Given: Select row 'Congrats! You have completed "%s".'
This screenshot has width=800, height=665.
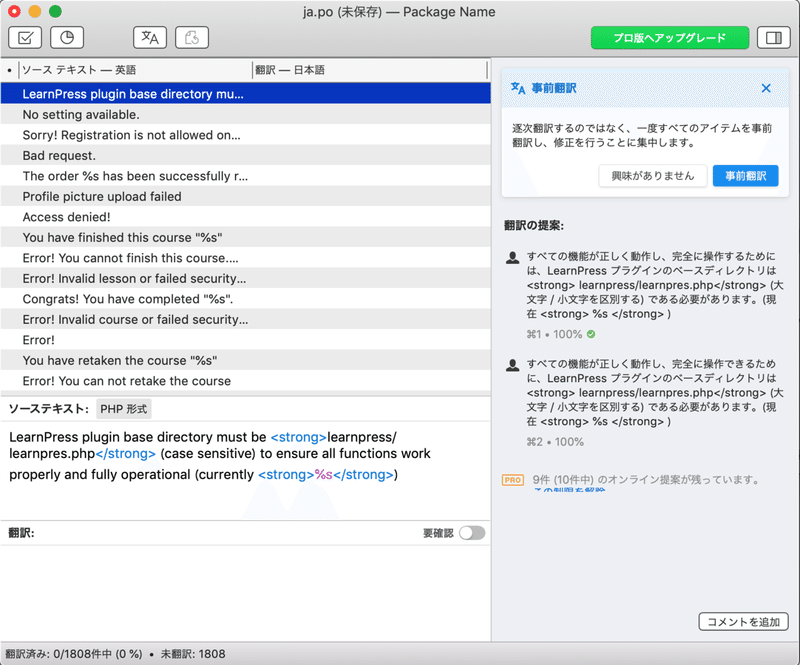Looking at the screenshot, I should 245,299.
